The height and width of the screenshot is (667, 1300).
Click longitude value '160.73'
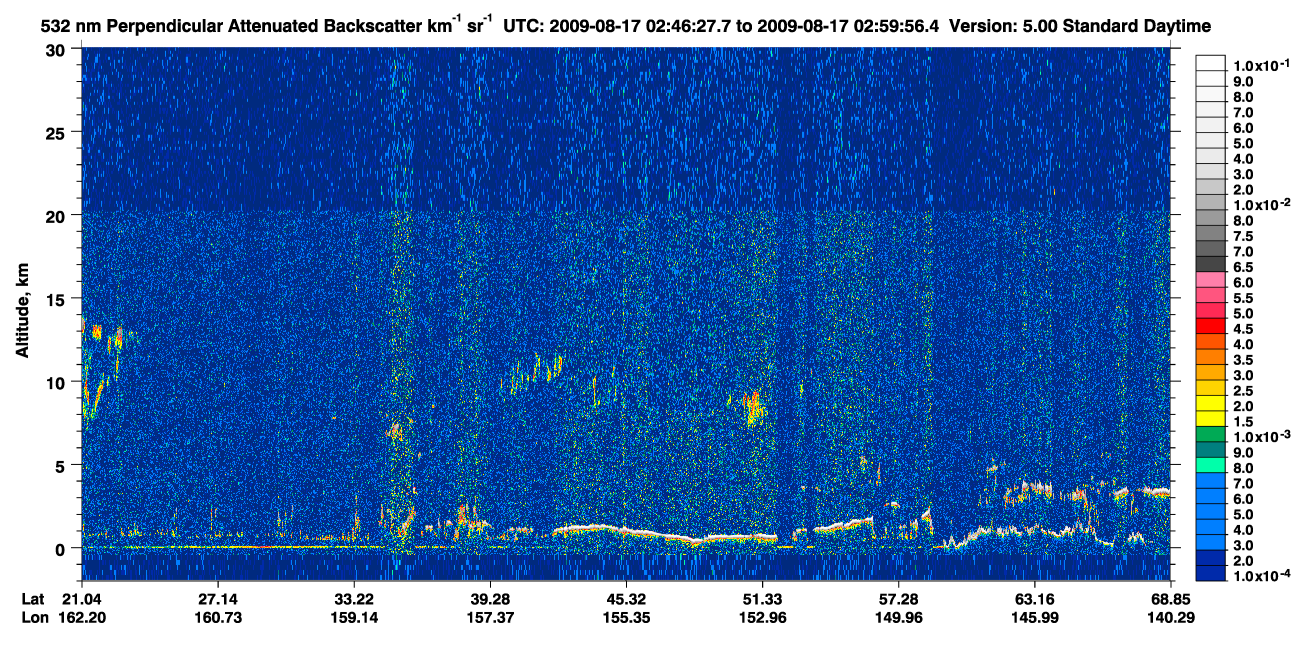(217, 618)
